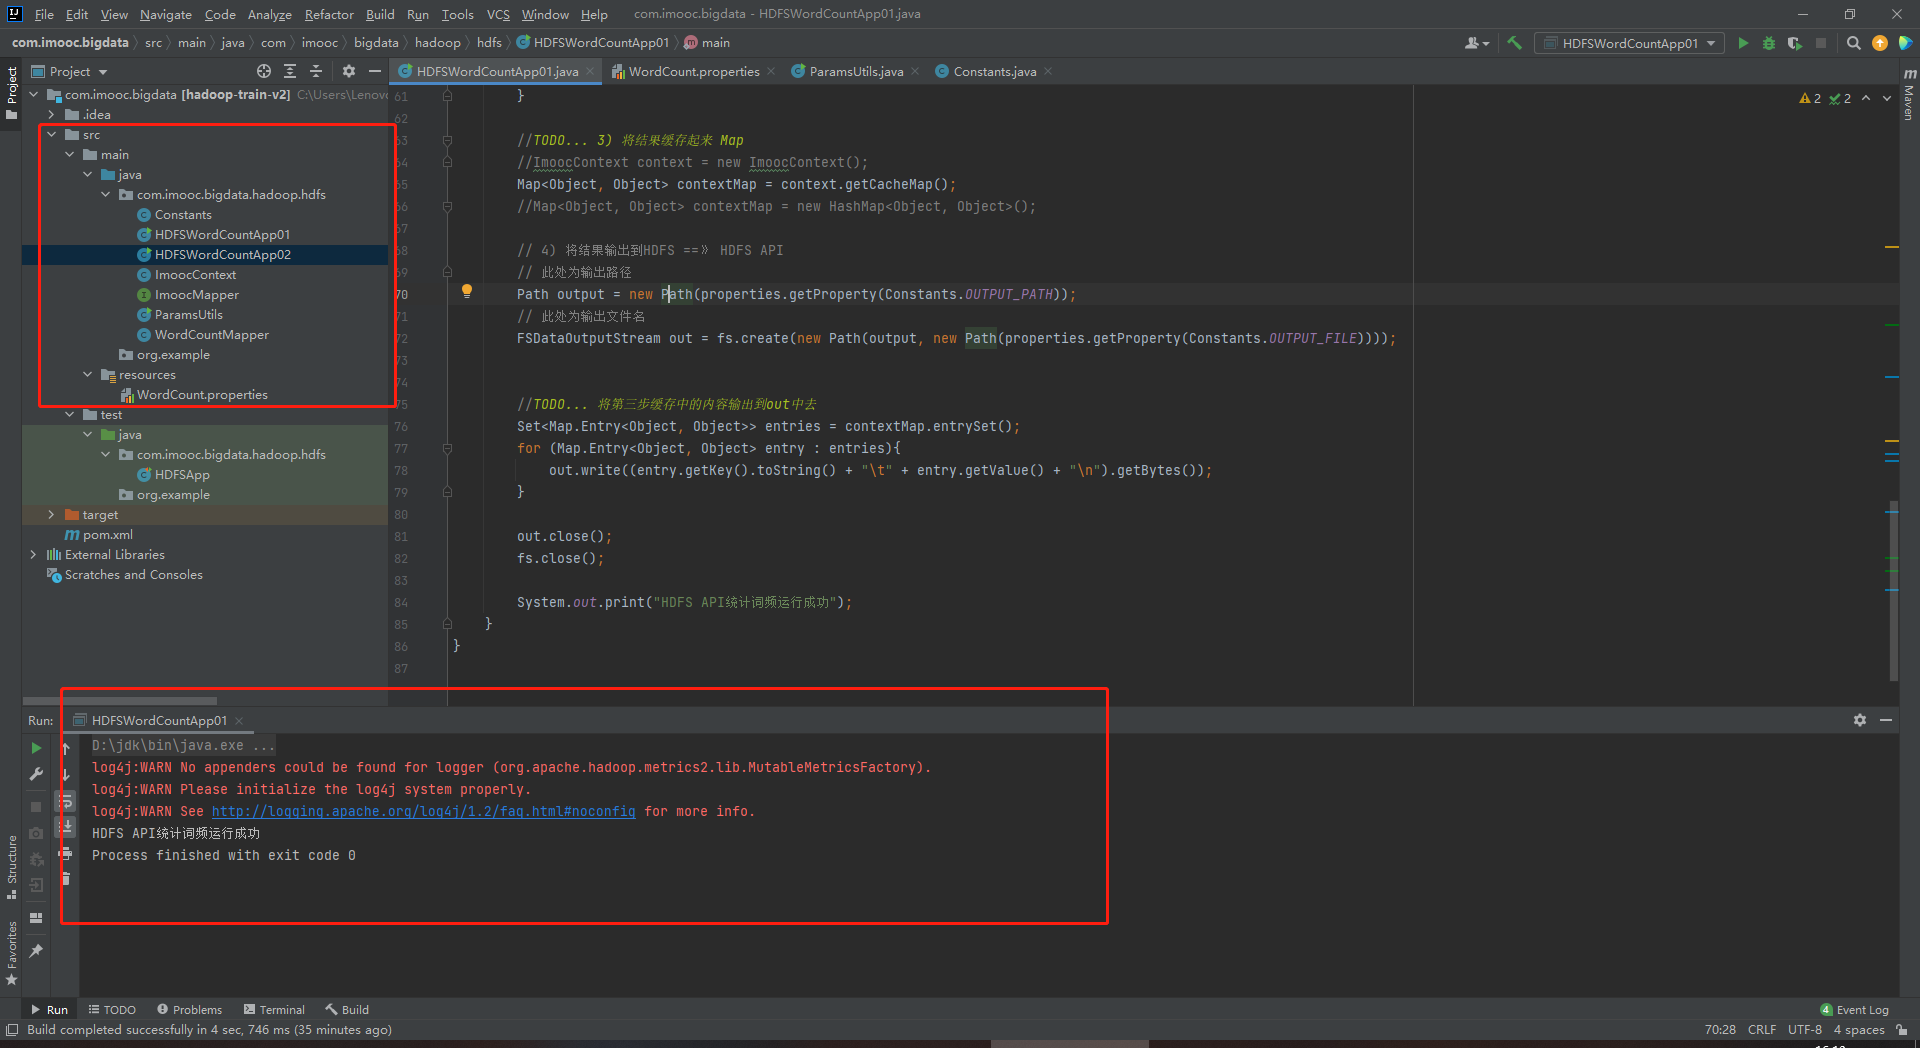Switch to the WordCount.properties editor tab
The image size is (1920, 1048).
pyautogui.click(x=693, y=72)
